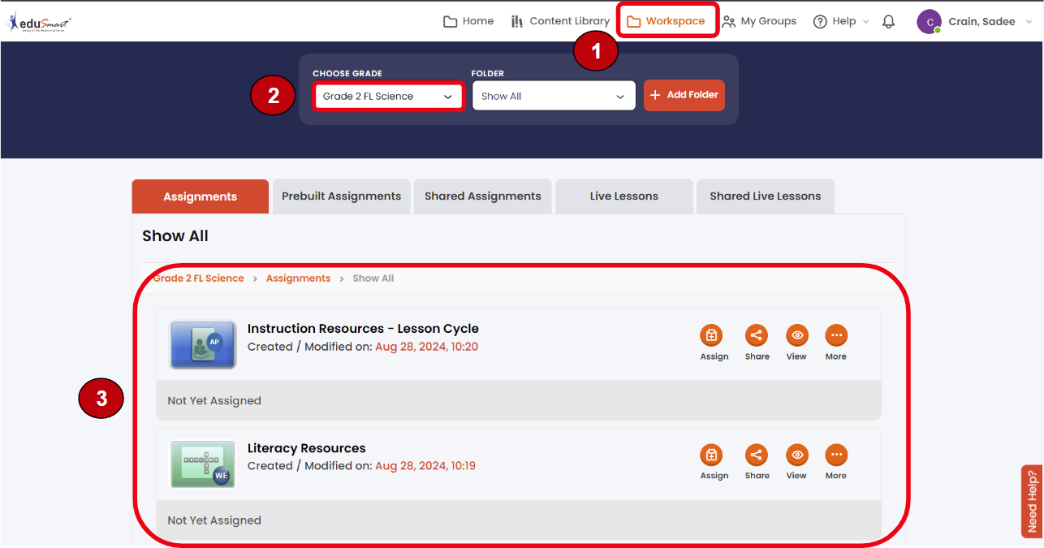Switch to the Shared Live Lessons tab
This screenshot has width=1044, height=548.
tap(765, 196)
